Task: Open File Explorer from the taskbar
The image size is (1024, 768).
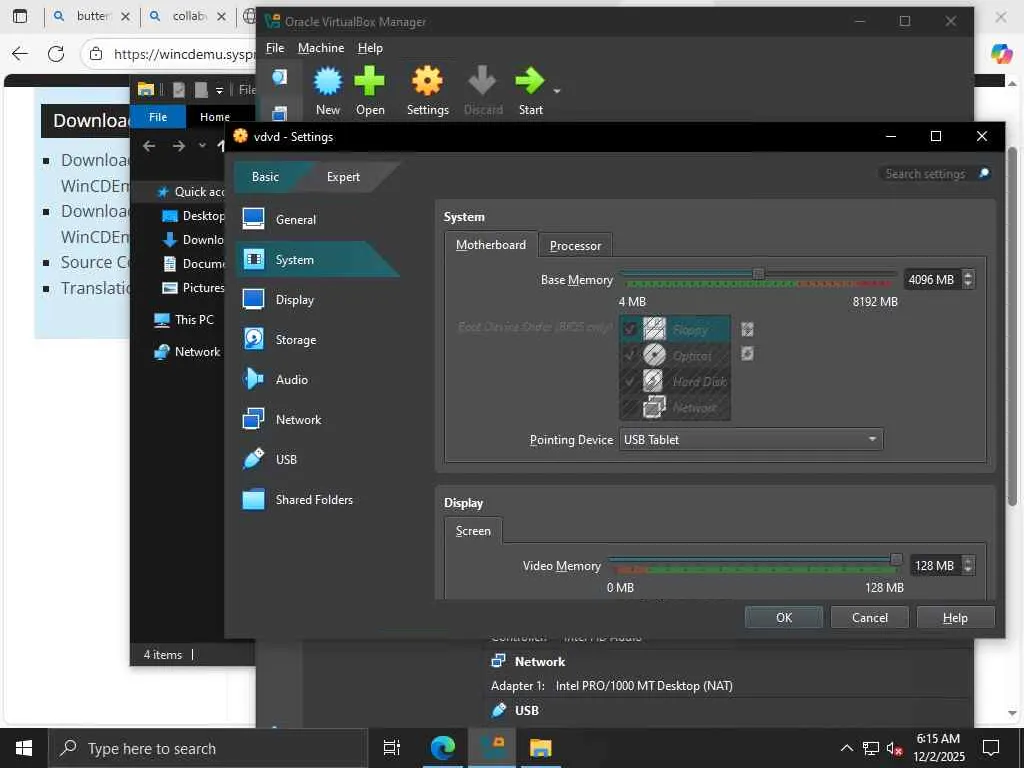Action: point(541,748)
